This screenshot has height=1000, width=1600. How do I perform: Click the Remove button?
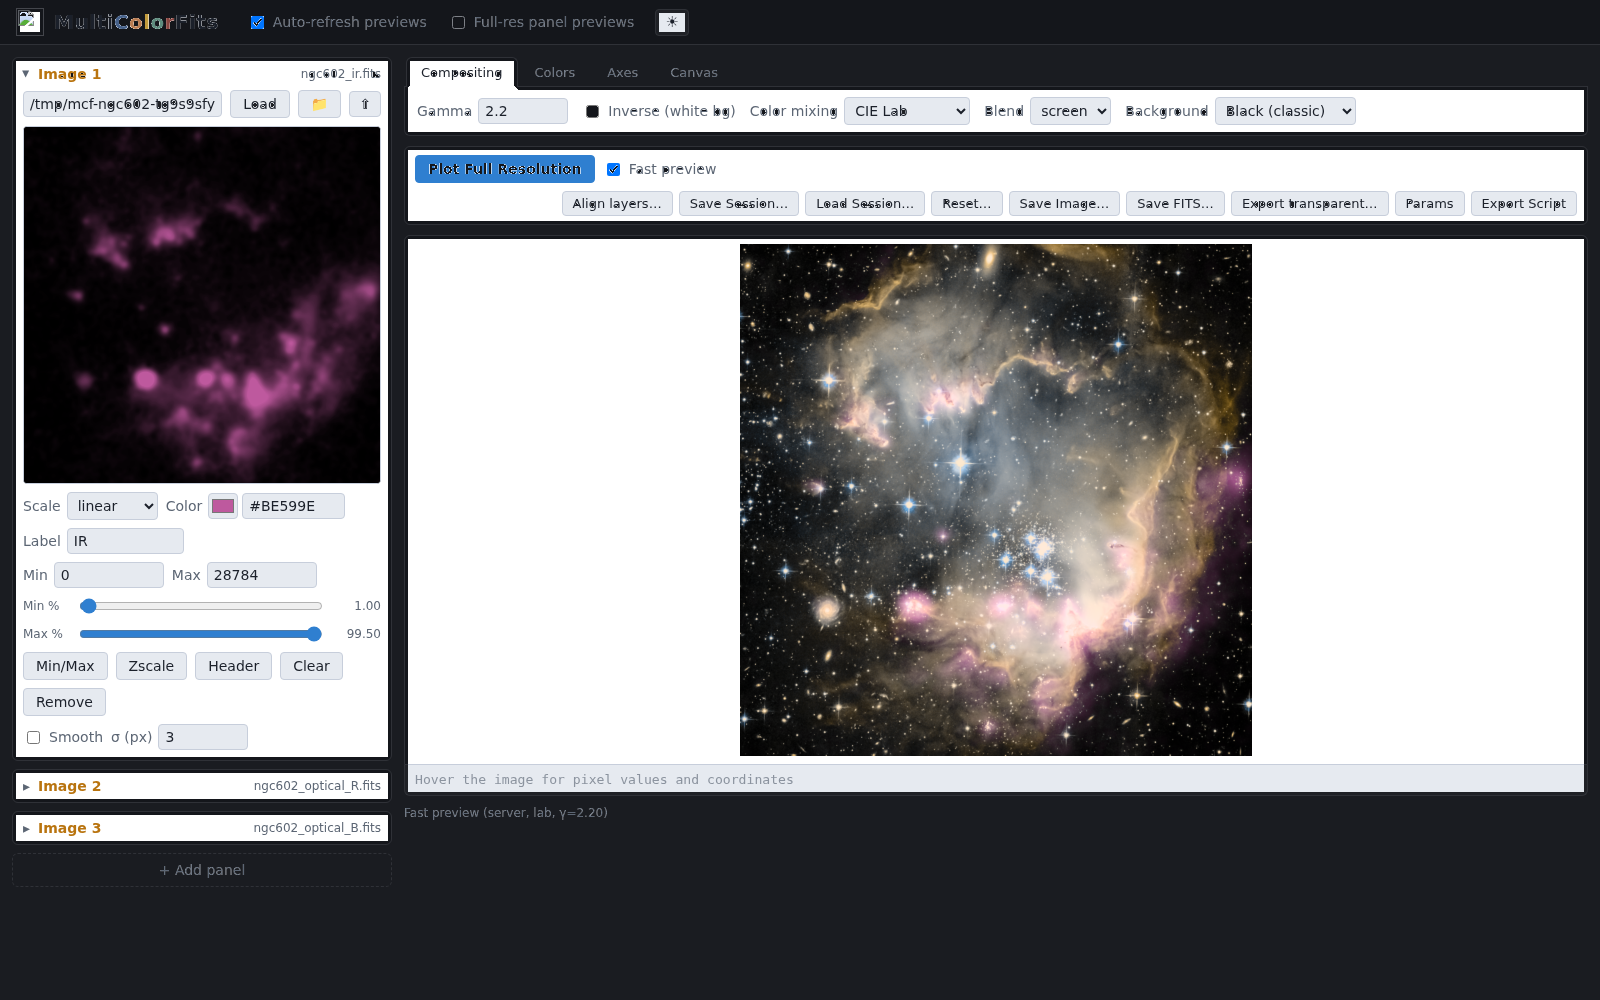pyautogui.click(x=64, y=702)
